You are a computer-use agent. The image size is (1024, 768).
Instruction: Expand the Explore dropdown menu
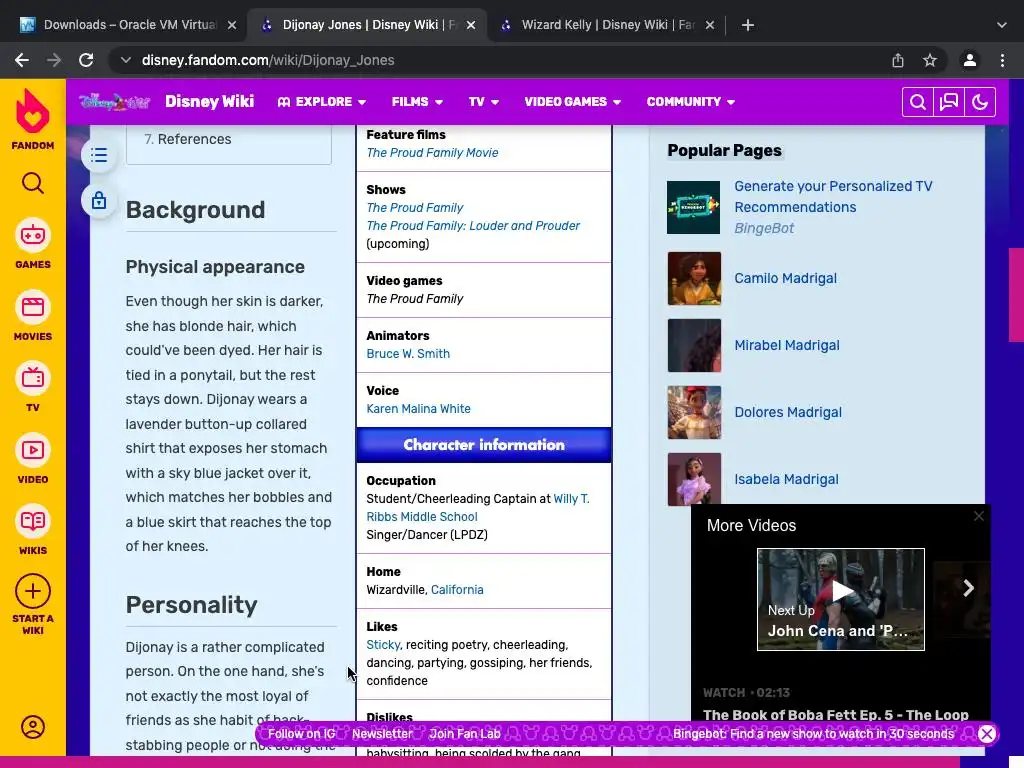tap(321, 102)
